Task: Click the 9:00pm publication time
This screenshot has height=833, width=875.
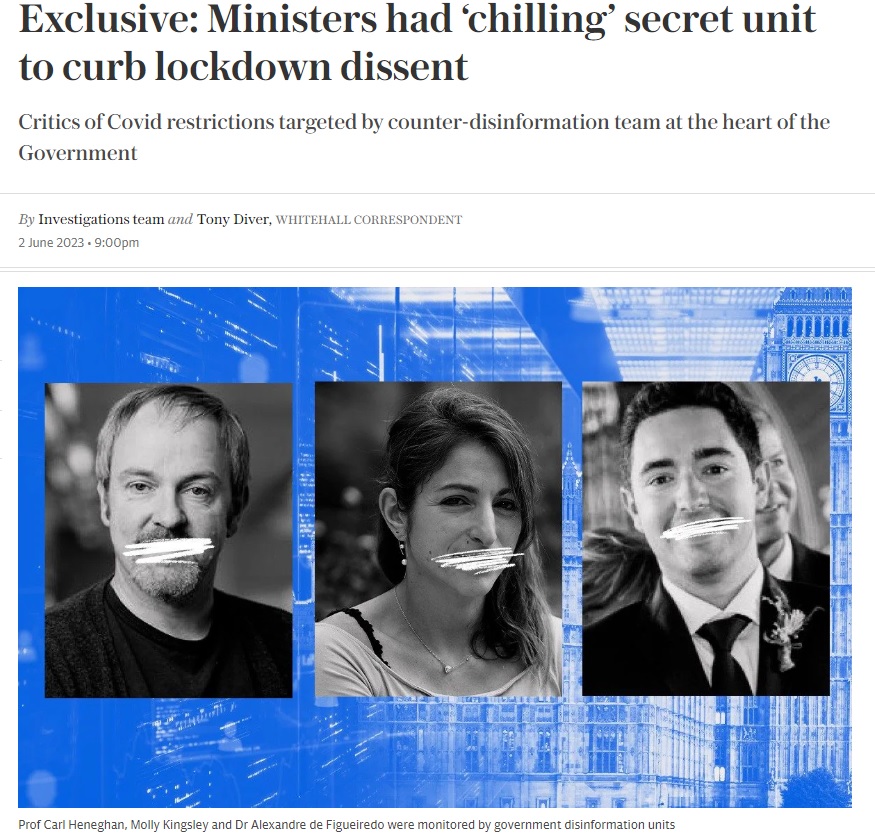Action: tap(117, 243)
